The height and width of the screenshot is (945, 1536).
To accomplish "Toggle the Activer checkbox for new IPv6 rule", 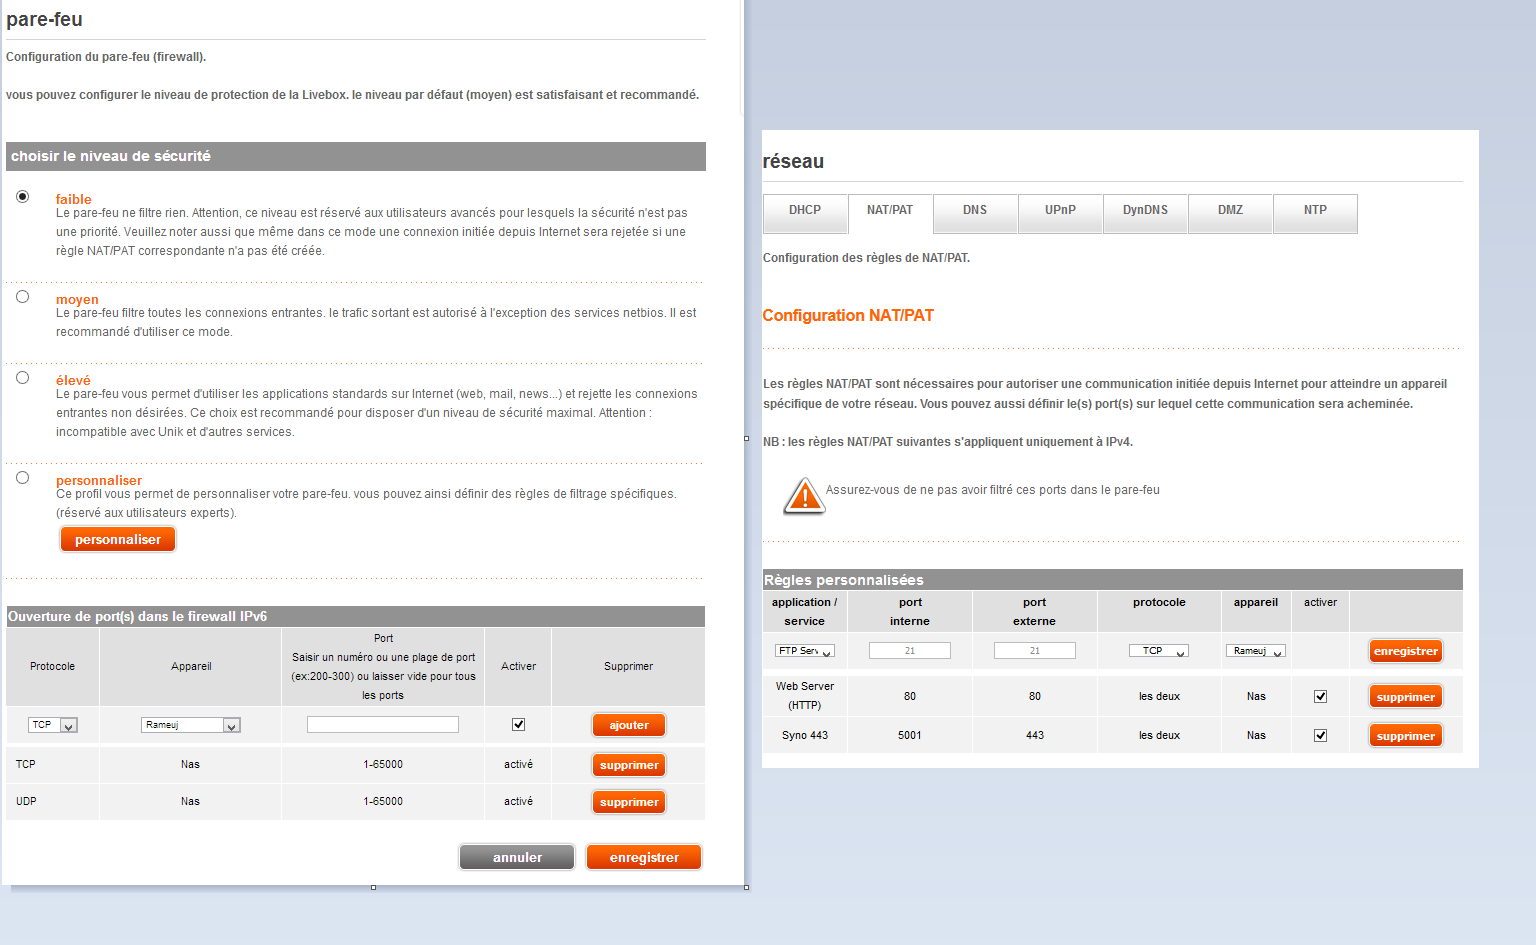I will (518, 724).
